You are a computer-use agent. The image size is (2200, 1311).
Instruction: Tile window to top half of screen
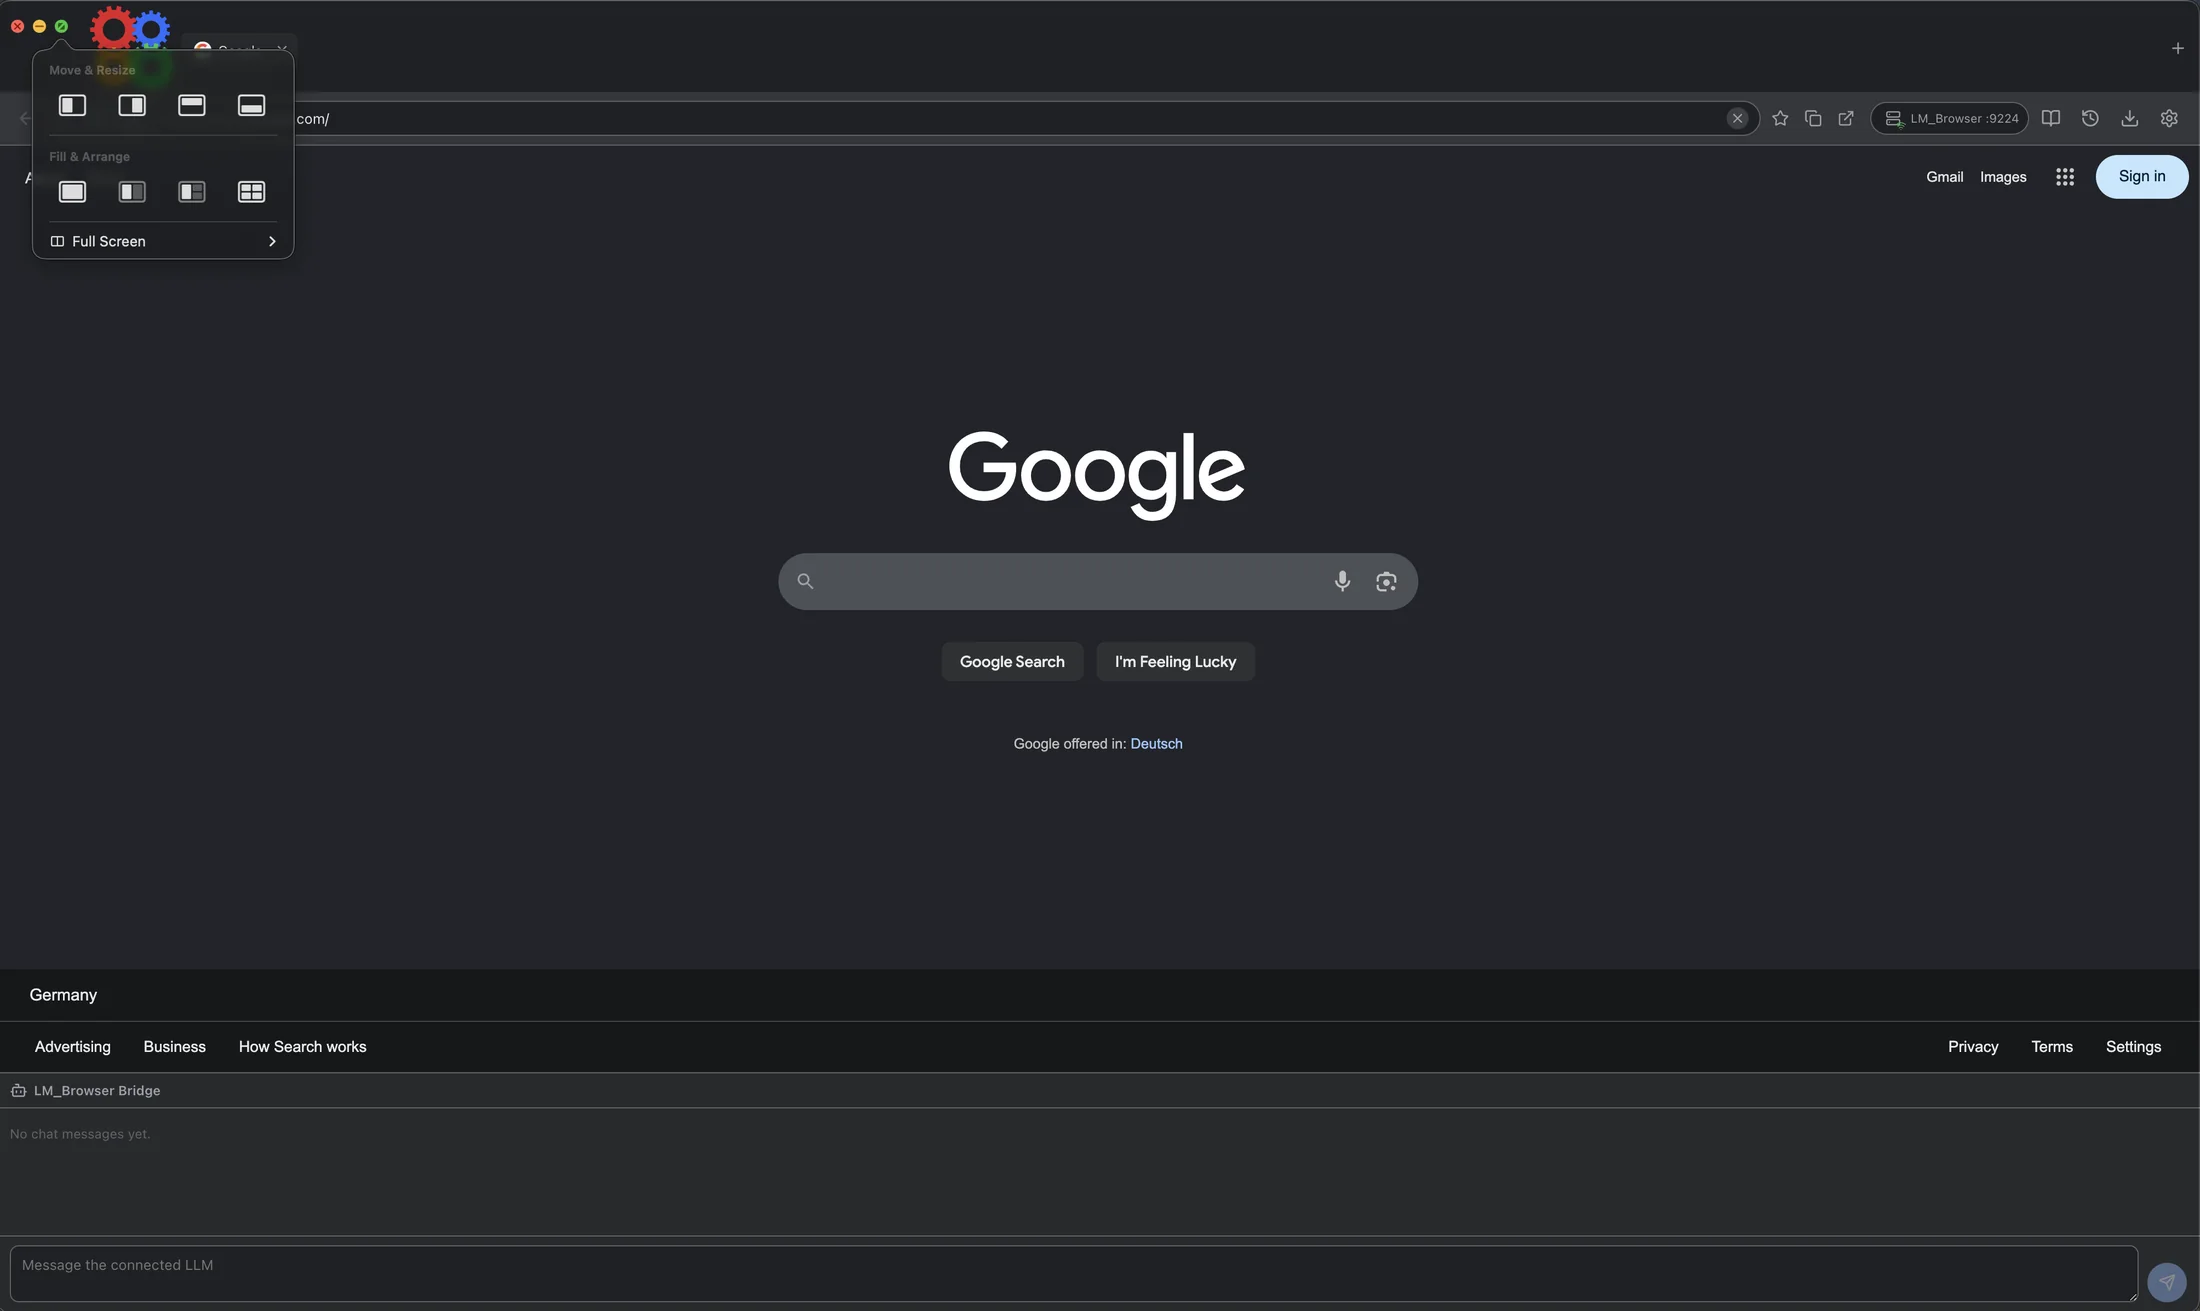[x=192, y=105]
